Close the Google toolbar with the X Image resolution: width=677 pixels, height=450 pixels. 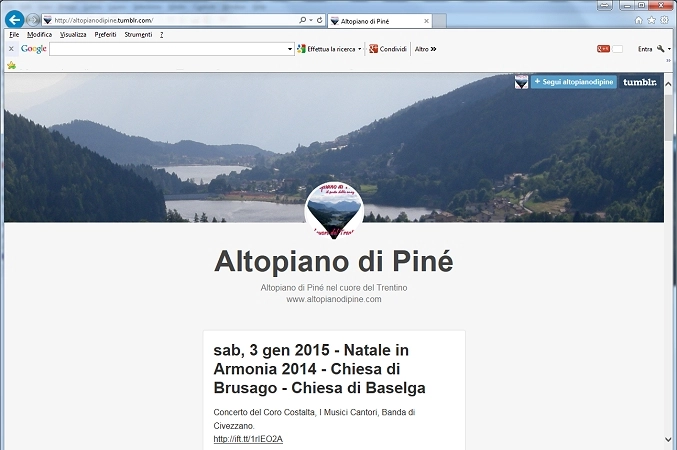point(11,49)
